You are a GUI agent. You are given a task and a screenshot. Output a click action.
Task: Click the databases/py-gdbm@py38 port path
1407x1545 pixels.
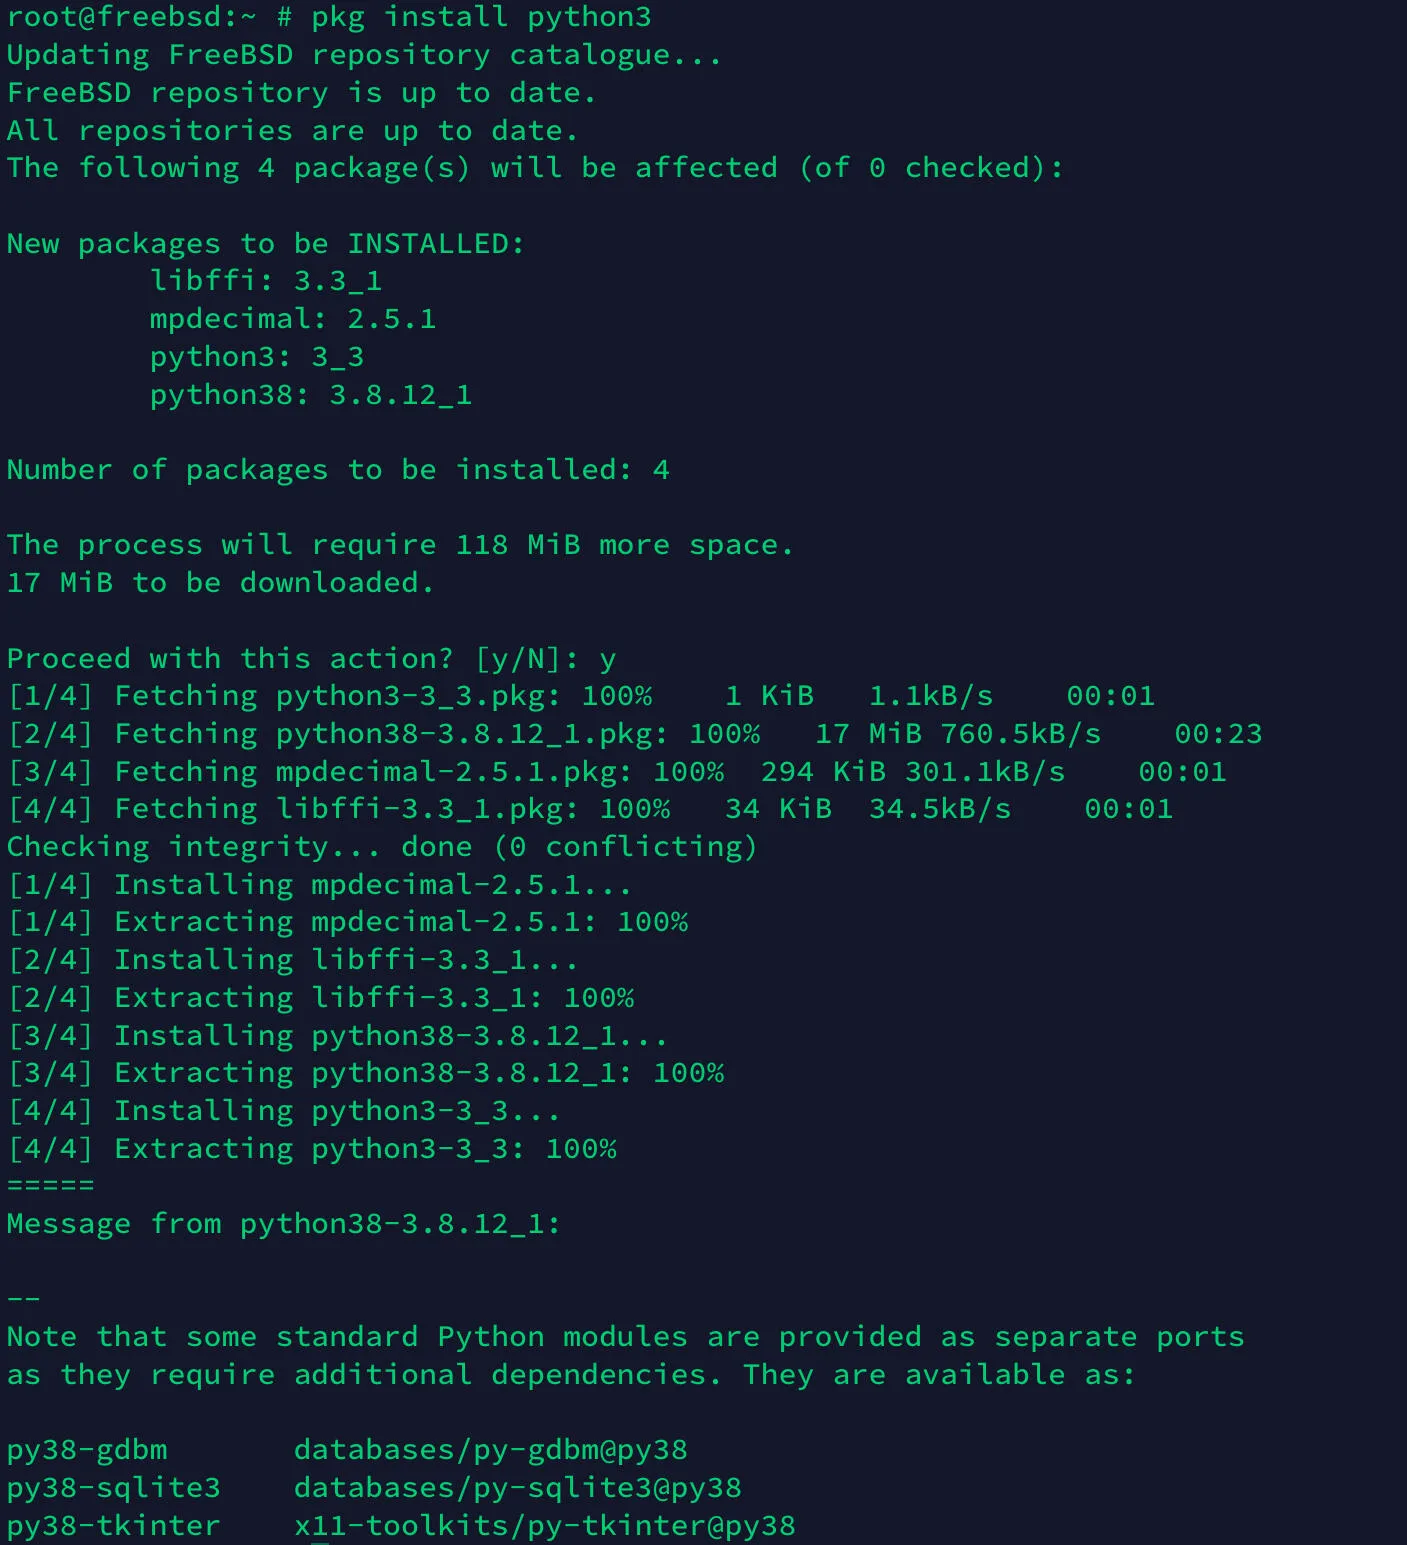491,1450
